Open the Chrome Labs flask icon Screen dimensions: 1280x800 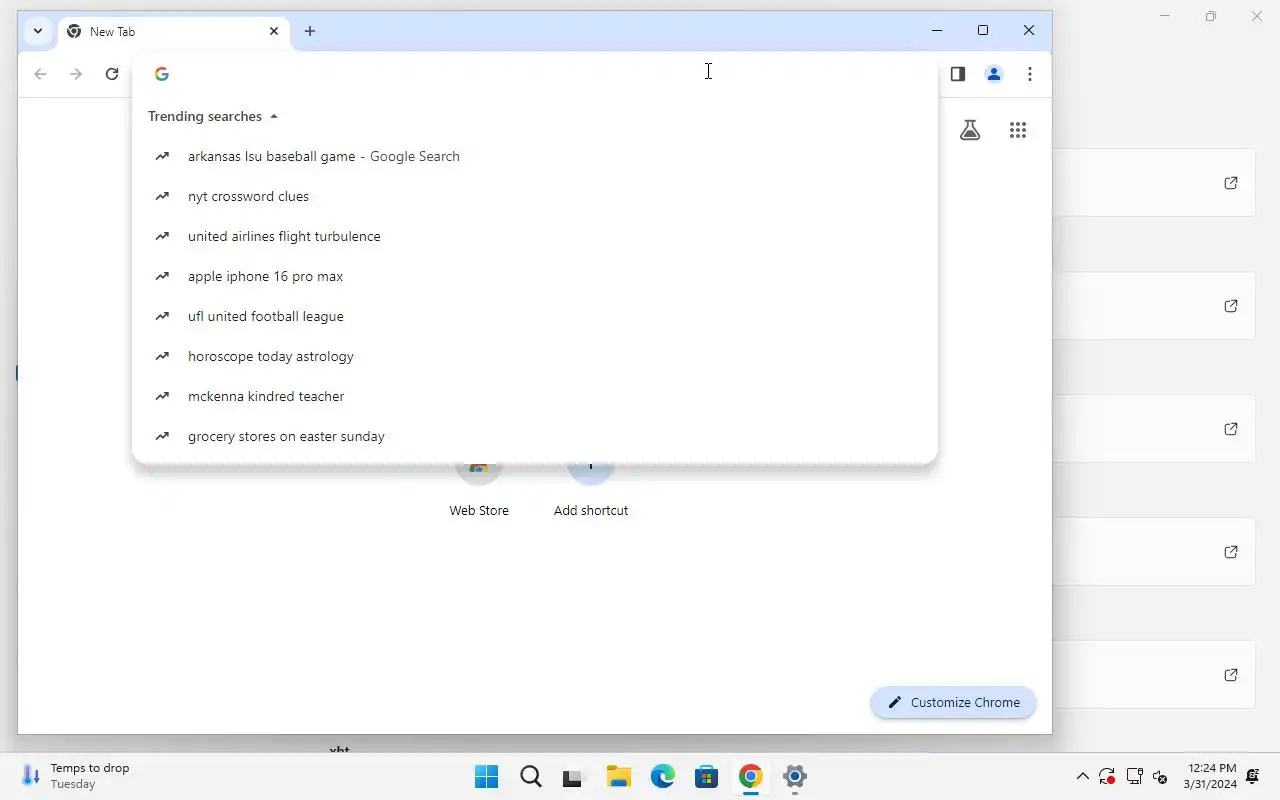(970, 130)
